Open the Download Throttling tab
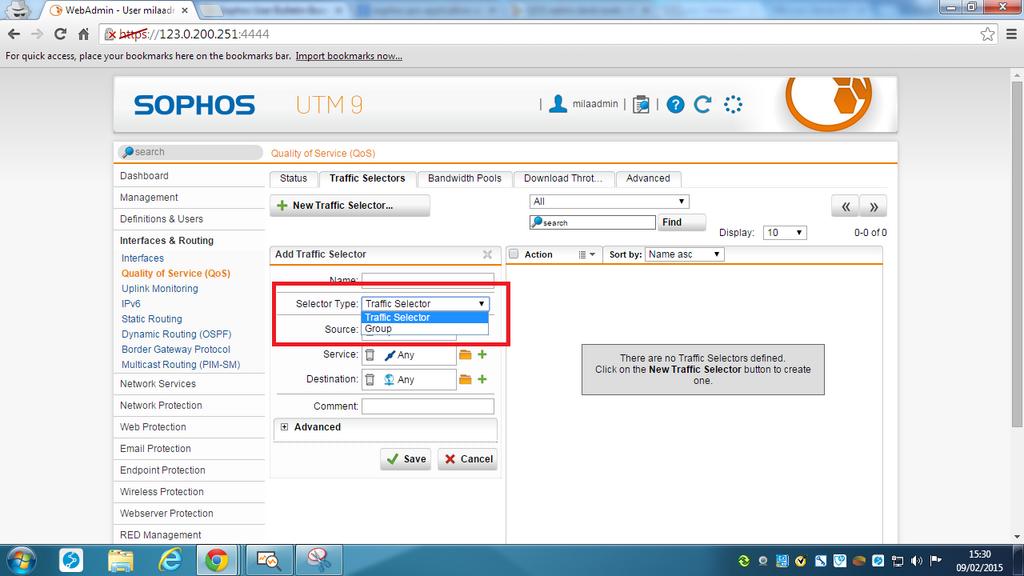The height and width of the screenshot is (576, 1024). pyautogui.click(x=563, y=178)
